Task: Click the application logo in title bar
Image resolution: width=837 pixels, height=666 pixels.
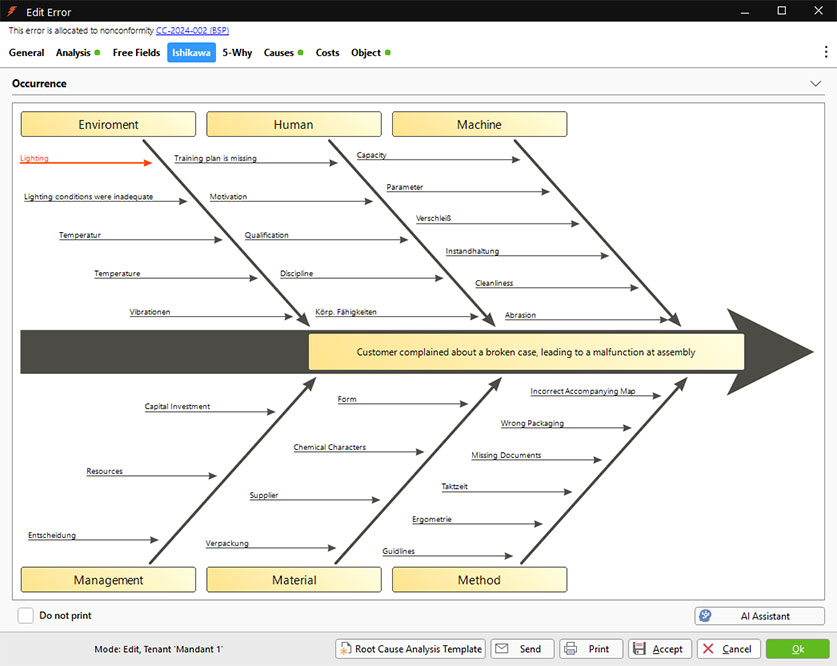Action: click(12, 11)
